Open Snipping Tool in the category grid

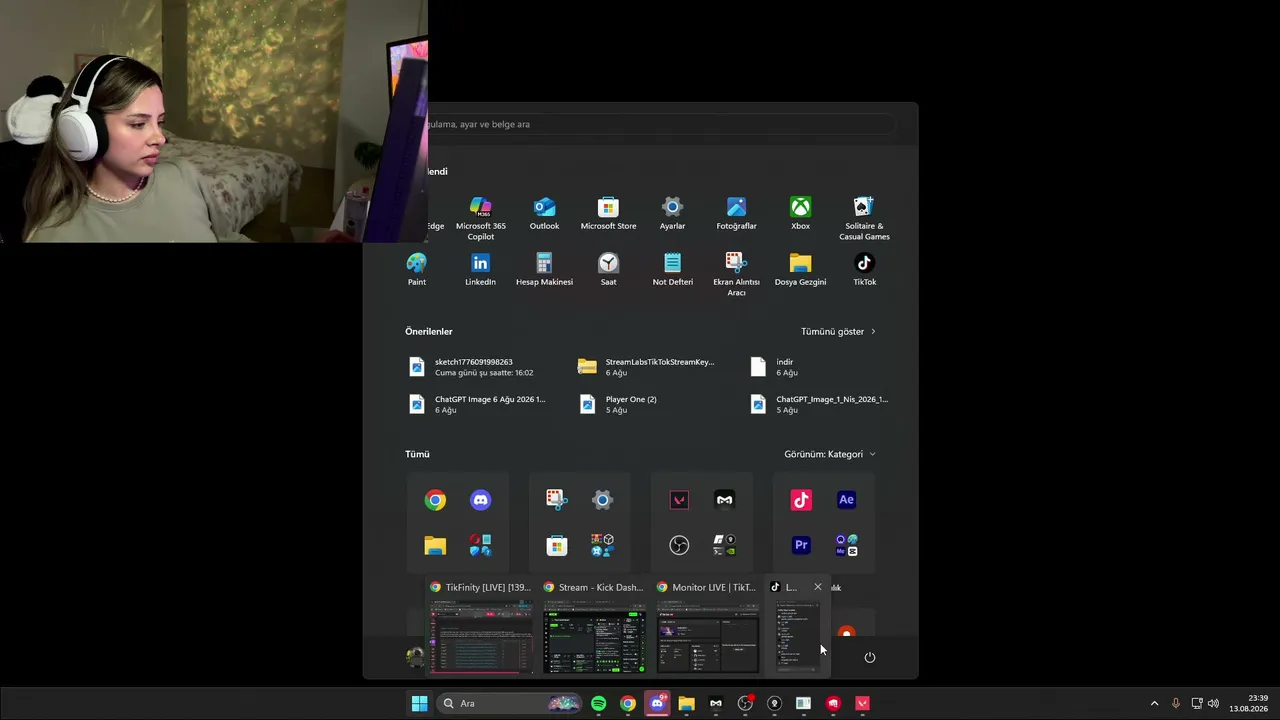557,500
